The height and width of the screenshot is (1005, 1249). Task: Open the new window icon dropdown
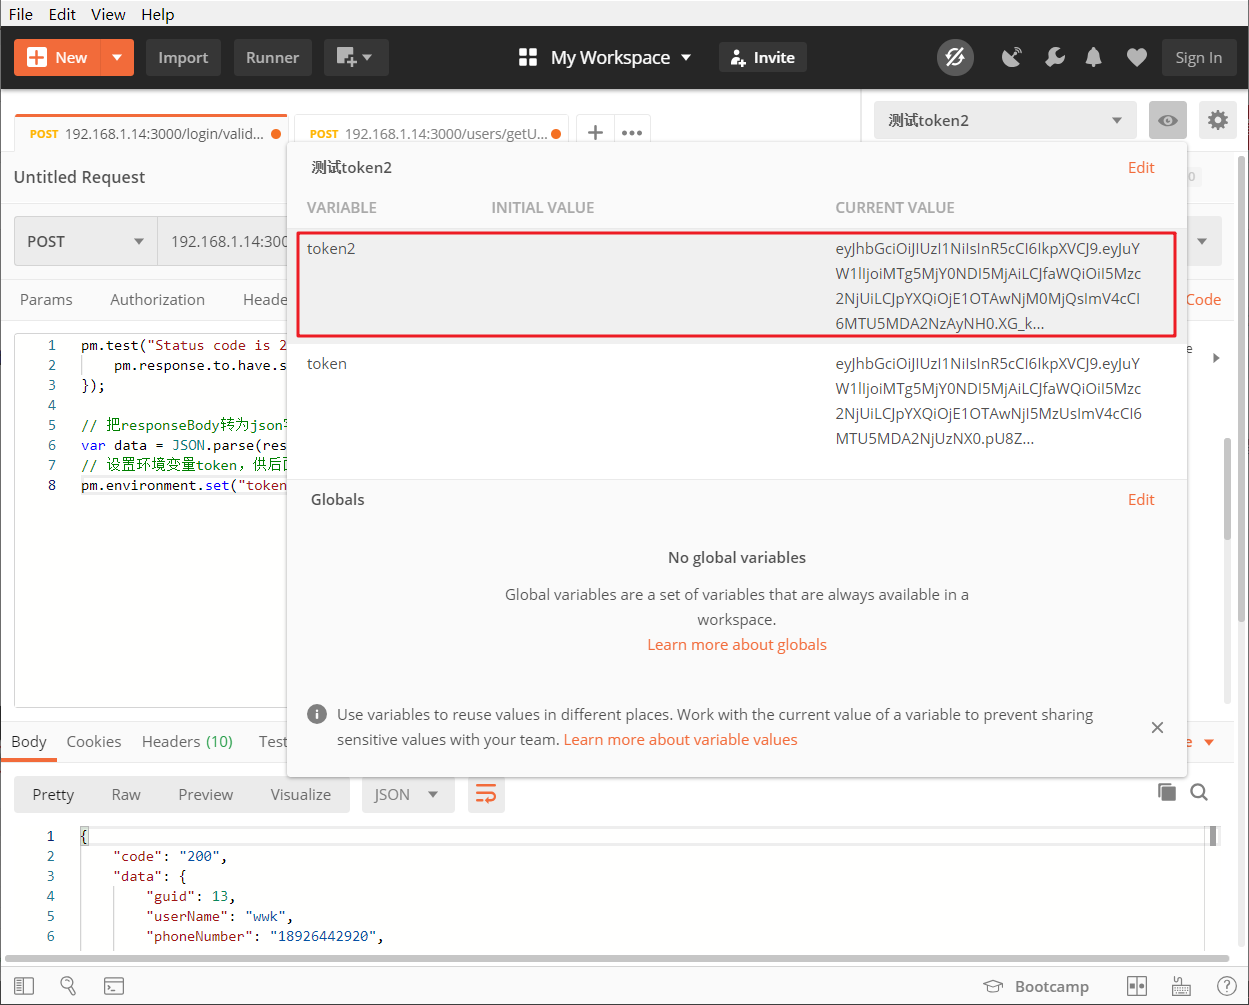click(355, 58)
